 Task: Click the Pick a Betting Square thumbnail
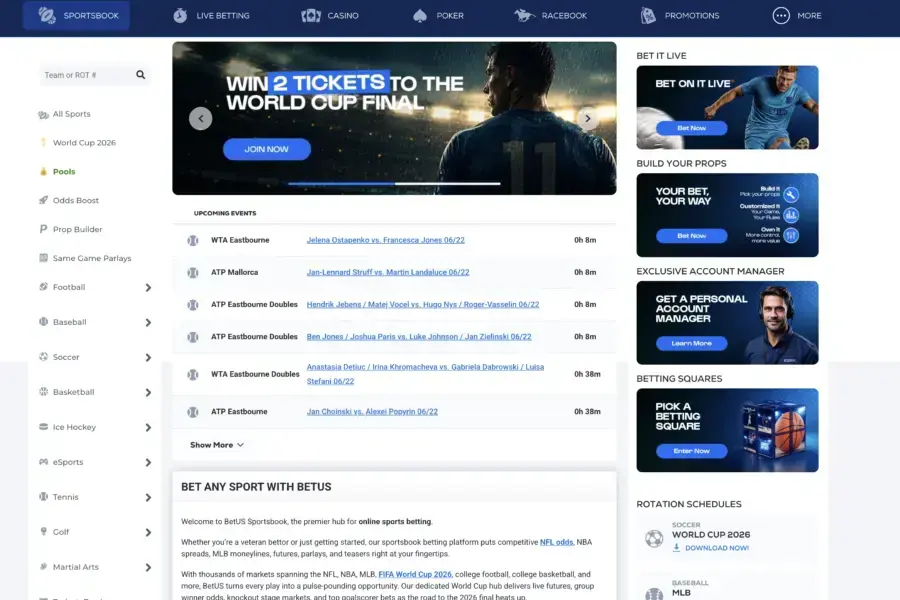pos(727,430)
